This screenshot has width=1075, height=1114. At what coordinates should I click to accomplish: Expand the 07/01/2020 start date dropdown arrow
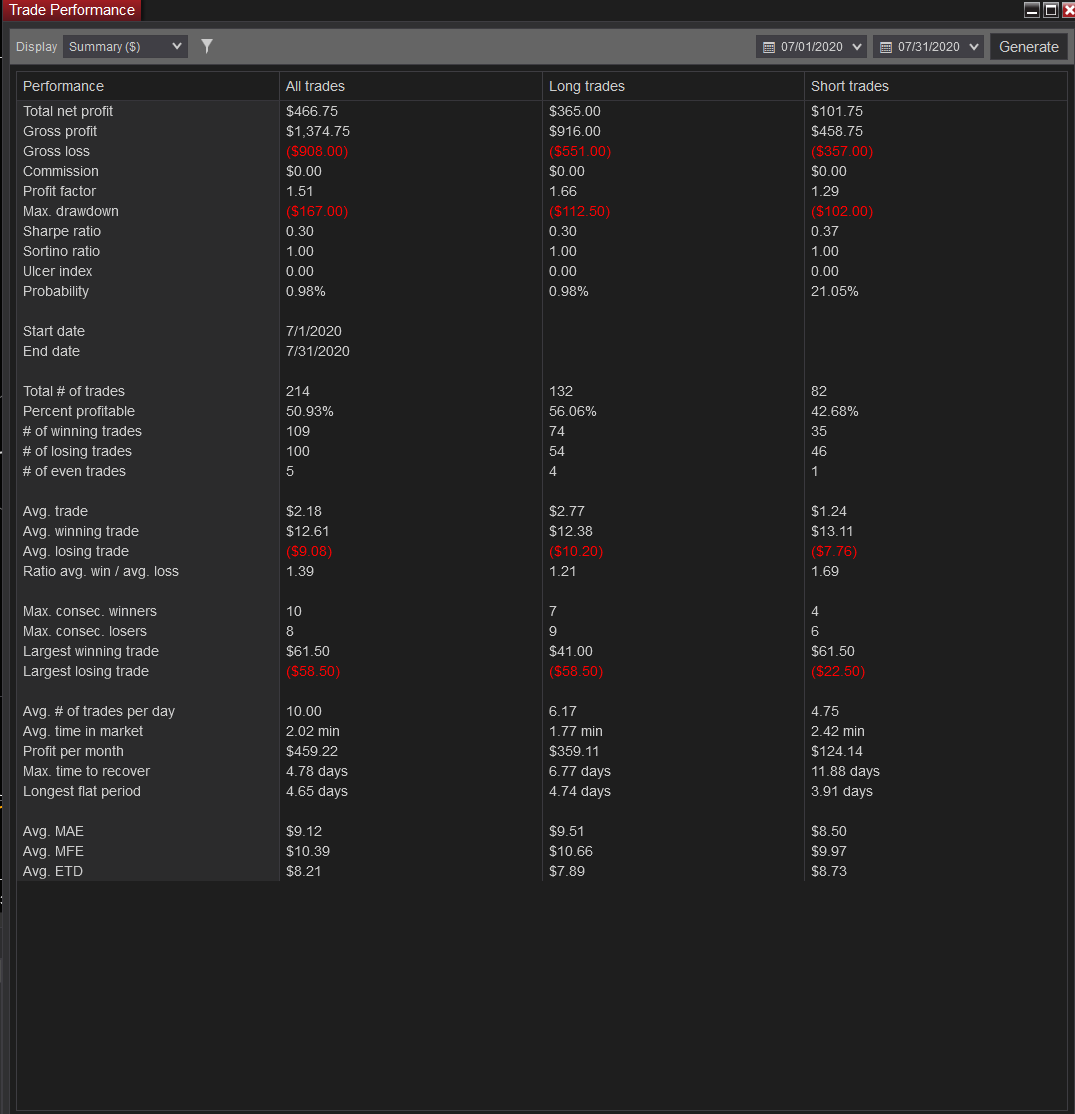click(857, 47)
